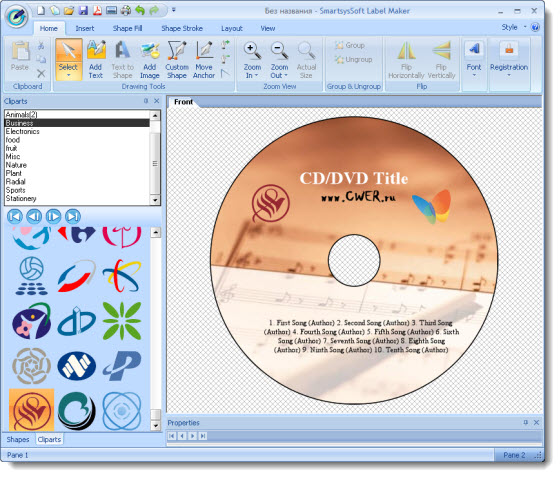Pin the Cliparts panel
This screenshot has height=477, width=560.
click(x=146, y=101)
